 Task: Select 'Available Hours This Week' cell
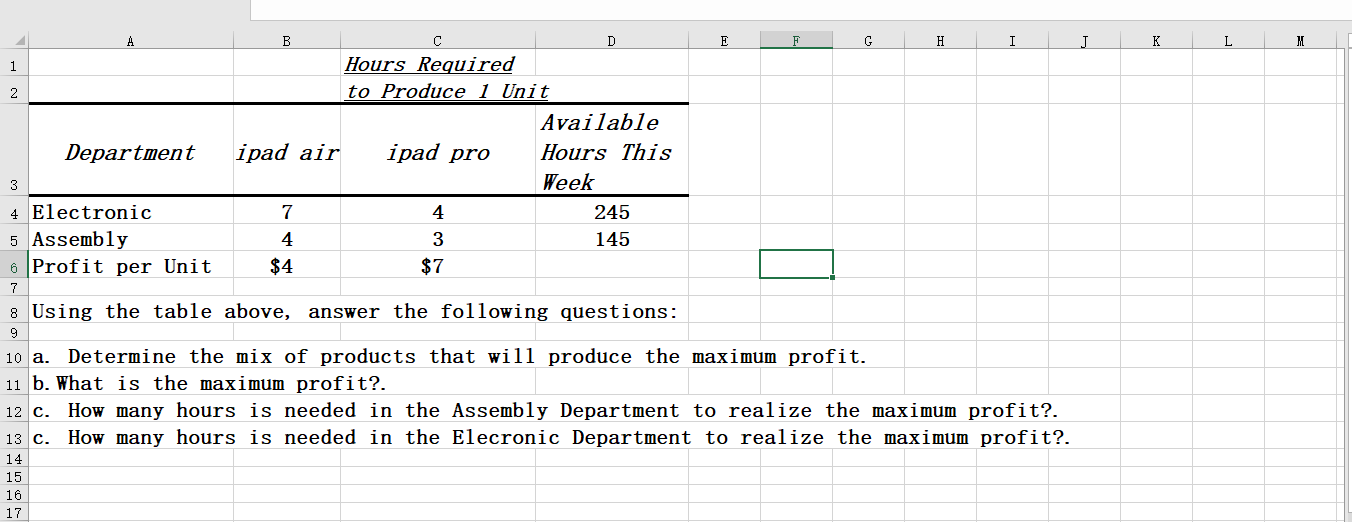coord(612,152)
